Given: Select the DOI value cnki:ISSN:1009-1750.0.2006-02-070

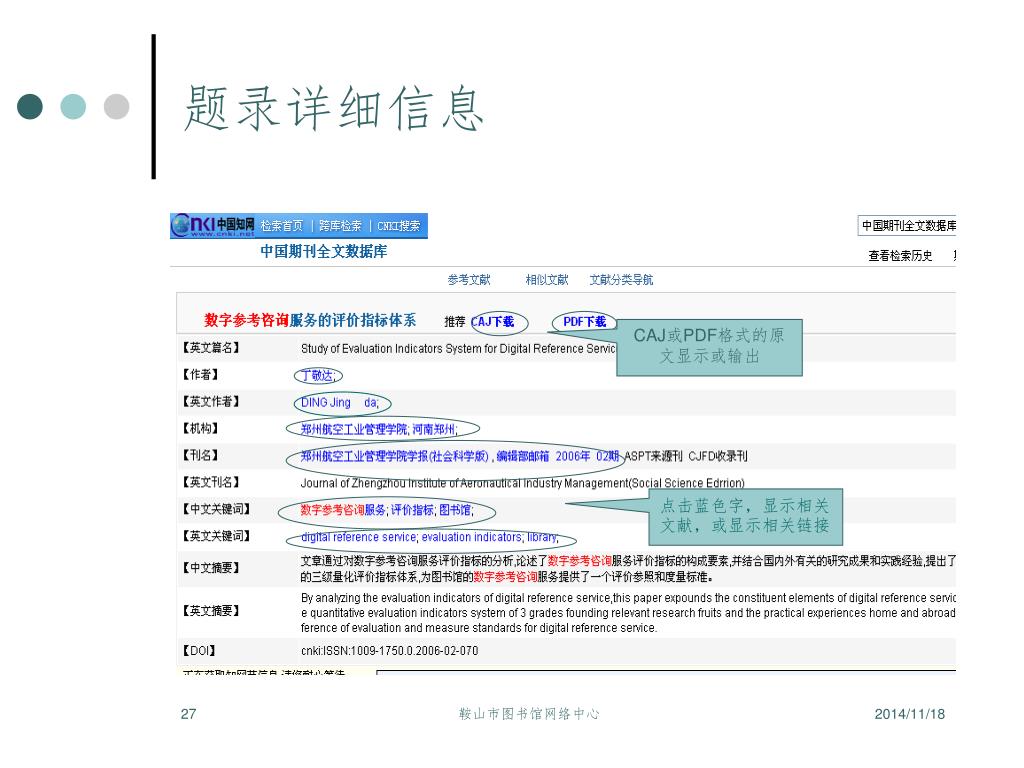Looking at the screenshot, I should [389, 651].
